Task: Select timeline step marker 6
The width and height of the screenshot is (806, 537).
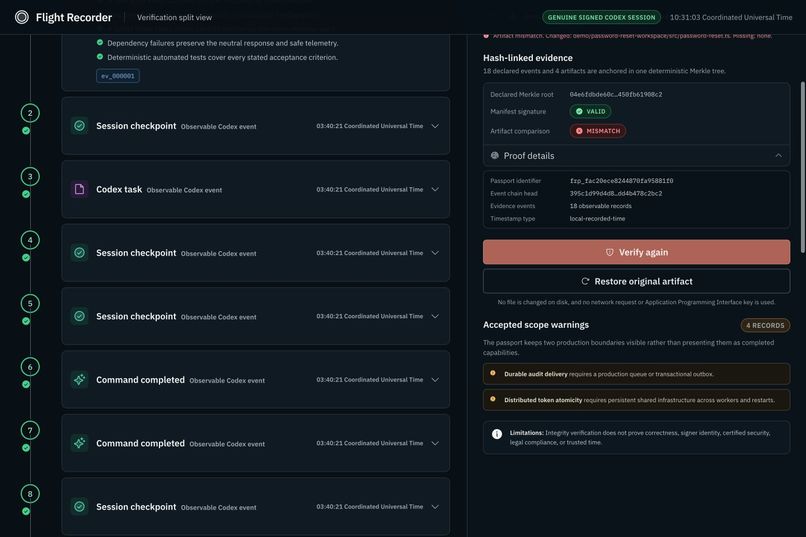Action: coord(30,367)
